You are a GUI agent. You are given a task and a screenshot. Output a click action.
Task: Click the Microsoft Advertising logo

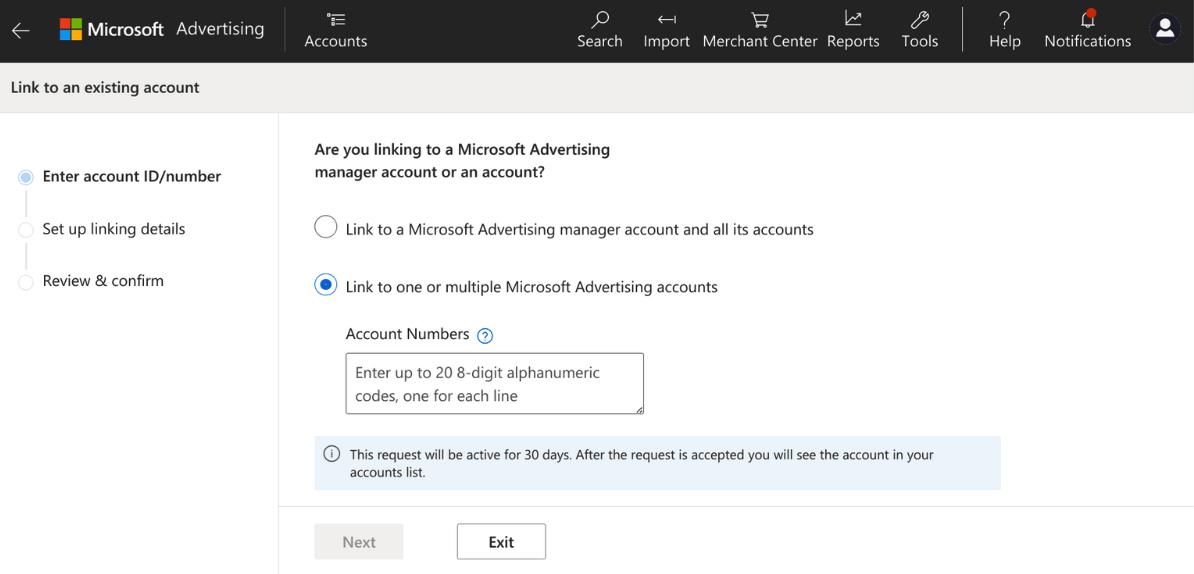[x=162, y=29]
